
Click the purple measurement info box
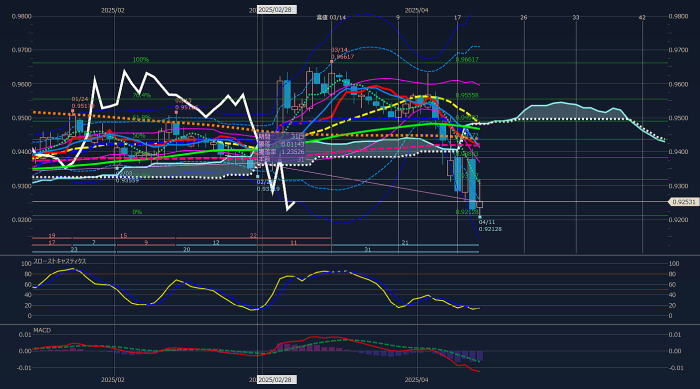pyautogui.click(x=281, y=148)
